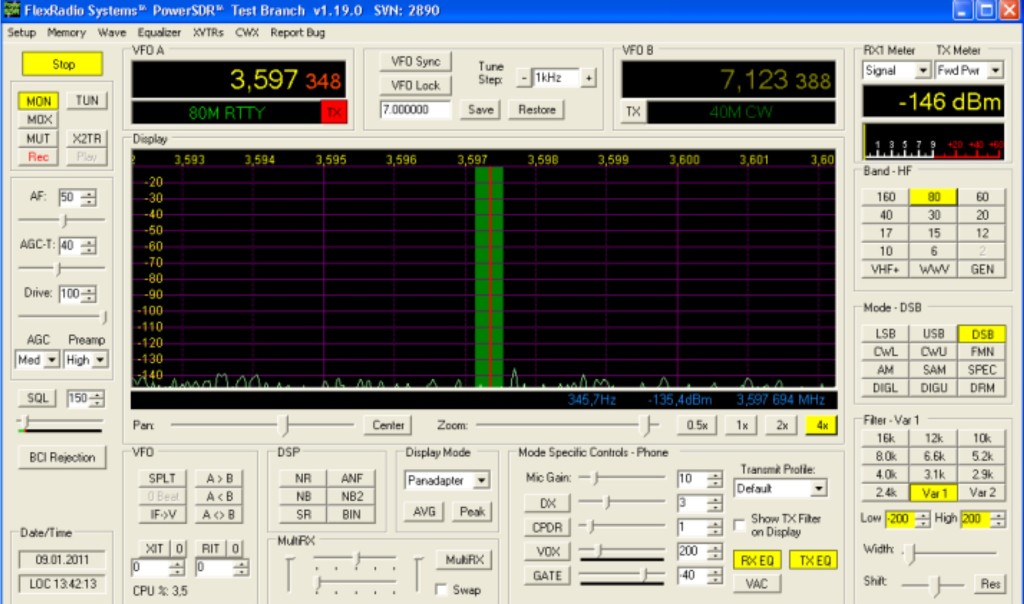Click the TX button beside VFO B

pyautogui.click(x=633, y=112)
